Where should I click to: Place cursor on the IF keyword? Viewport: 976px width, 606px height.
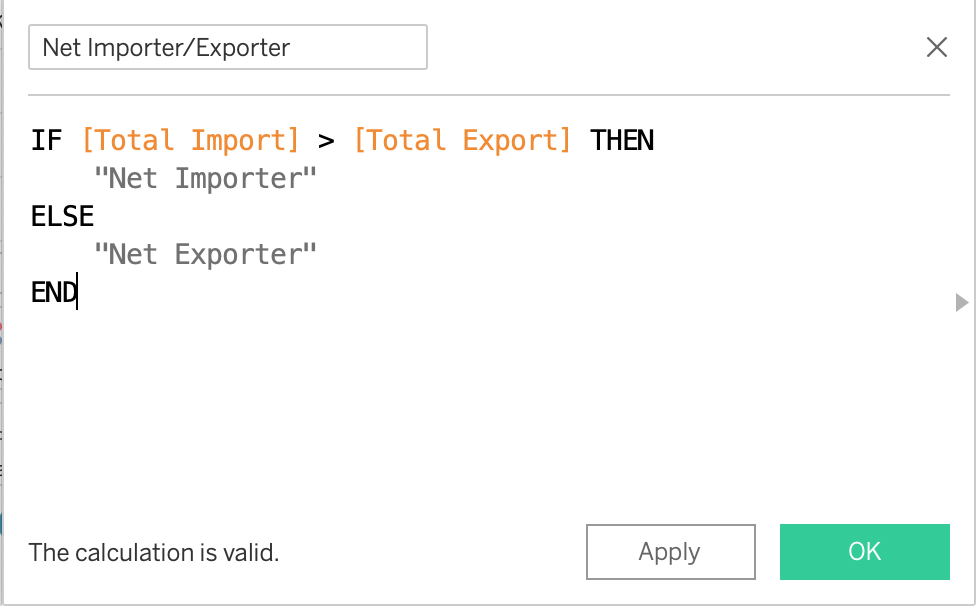(x=47, y=140)
